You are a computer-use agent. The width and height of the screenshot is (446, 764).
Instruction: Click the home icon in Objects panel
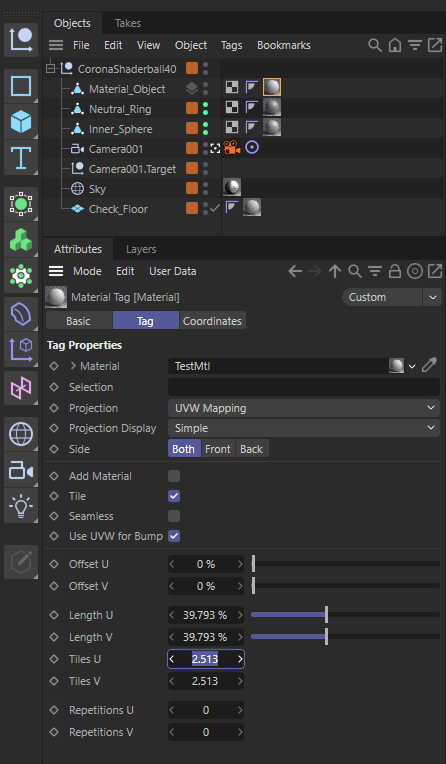395,45
